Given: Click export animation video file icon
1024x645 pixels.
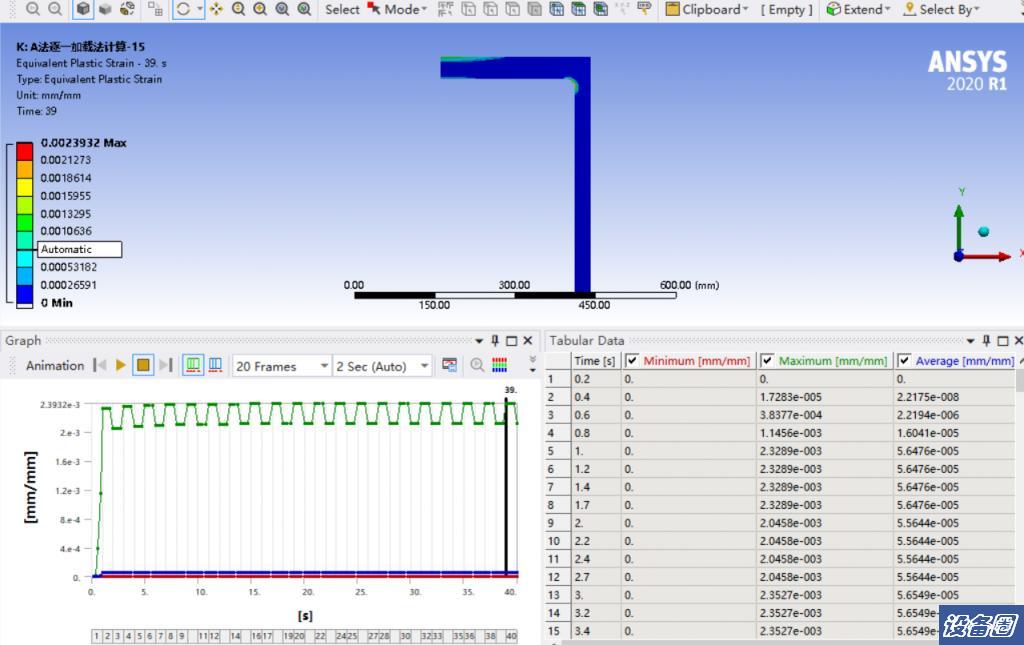Looking at the screenshot, I should [x=449, y=365].
